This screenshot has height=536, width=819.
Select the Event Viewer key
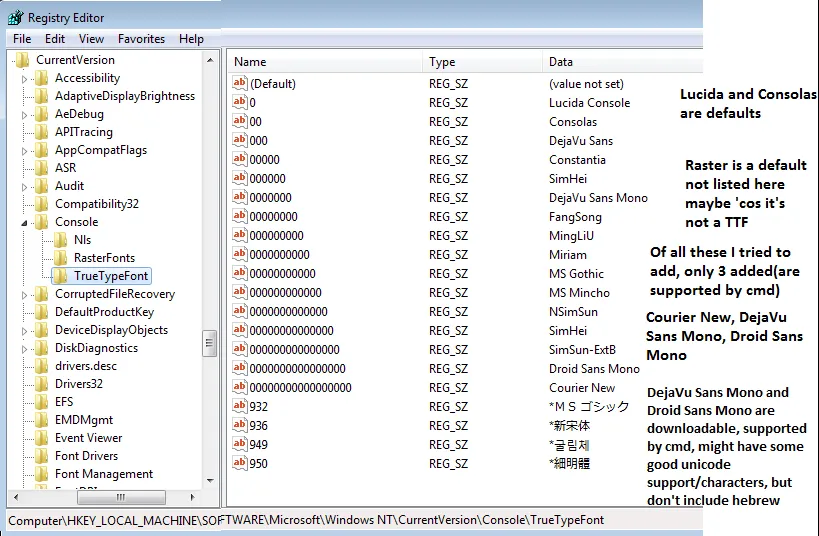point(88,438)
